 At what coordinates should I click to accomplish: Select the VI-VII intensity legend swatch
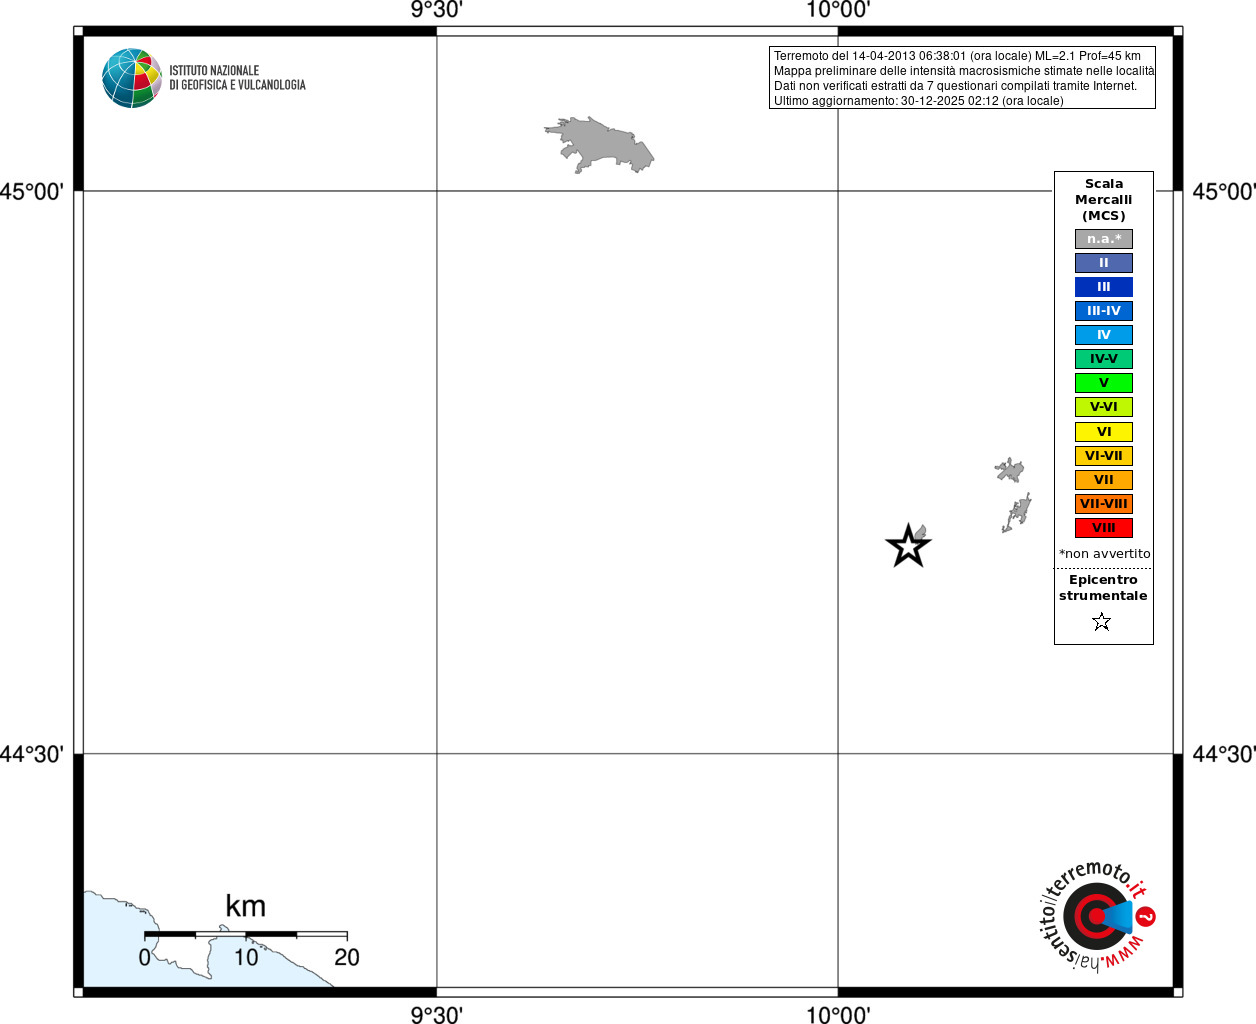point(1104,456)
